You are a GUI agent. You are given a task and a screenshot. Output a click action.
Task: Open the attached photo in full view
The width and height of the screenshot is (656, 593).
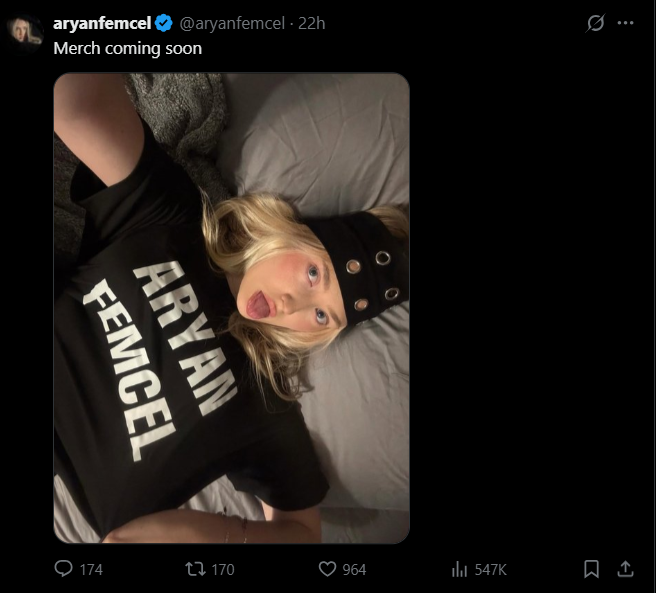click(231, 308)
